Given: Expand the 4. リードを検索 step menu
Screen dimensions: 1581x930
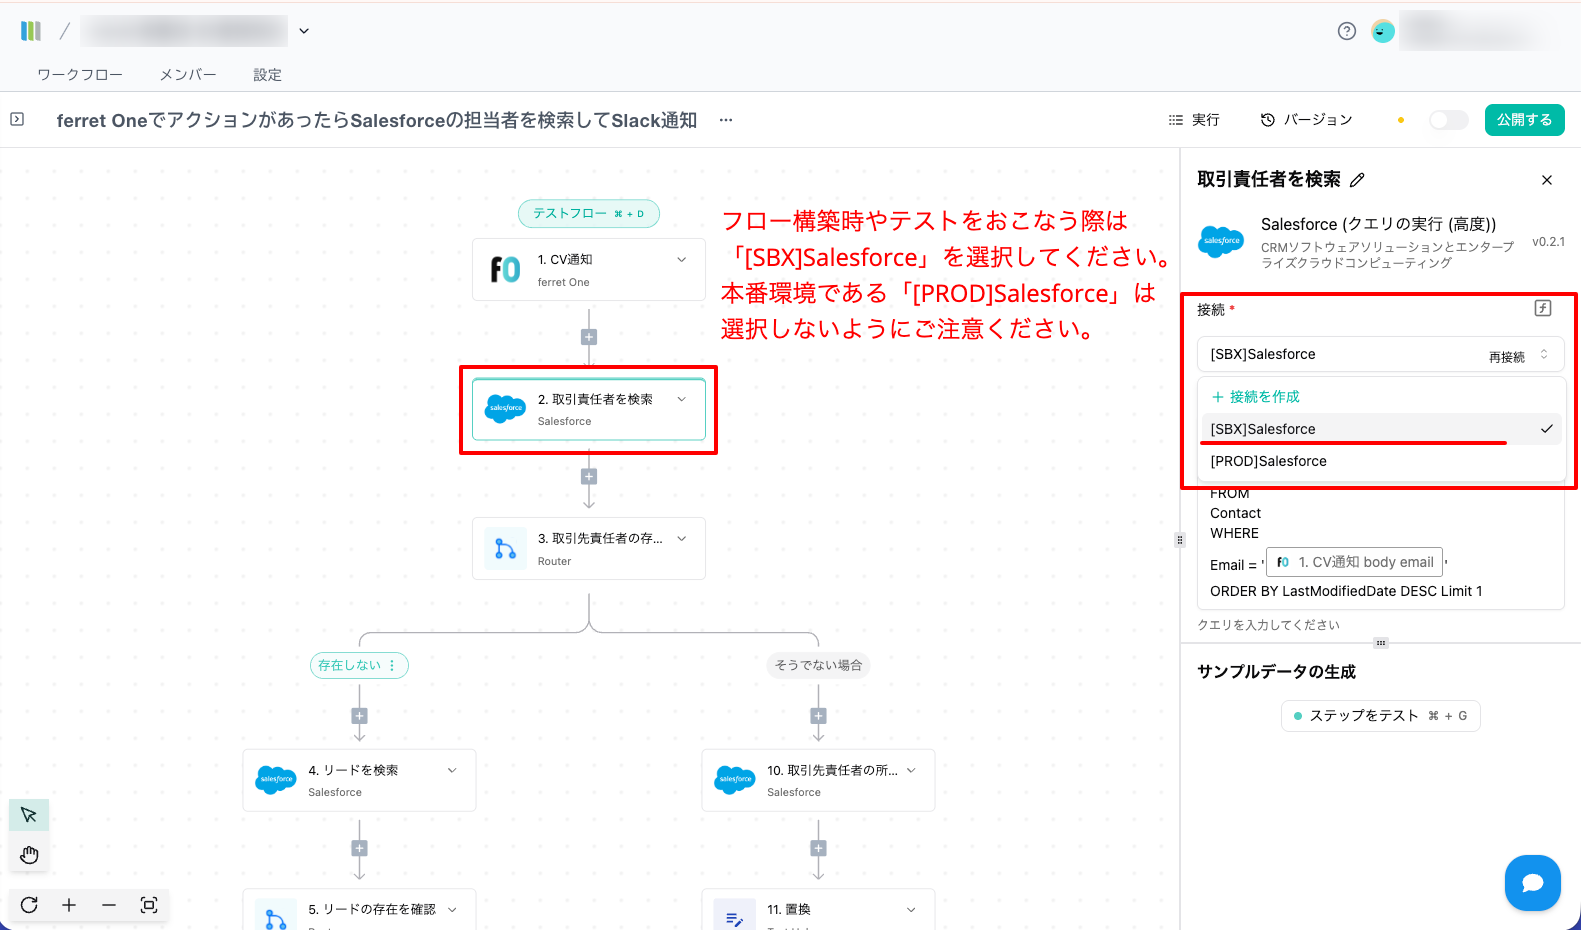Looking at the screenshot, I should tap(452, 770).
